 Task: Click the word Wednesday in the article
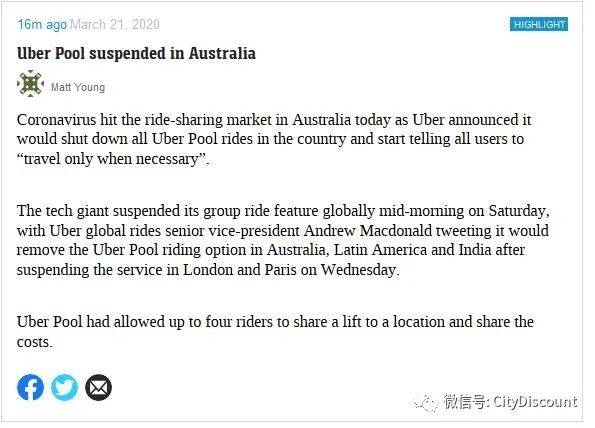point(360,270)
